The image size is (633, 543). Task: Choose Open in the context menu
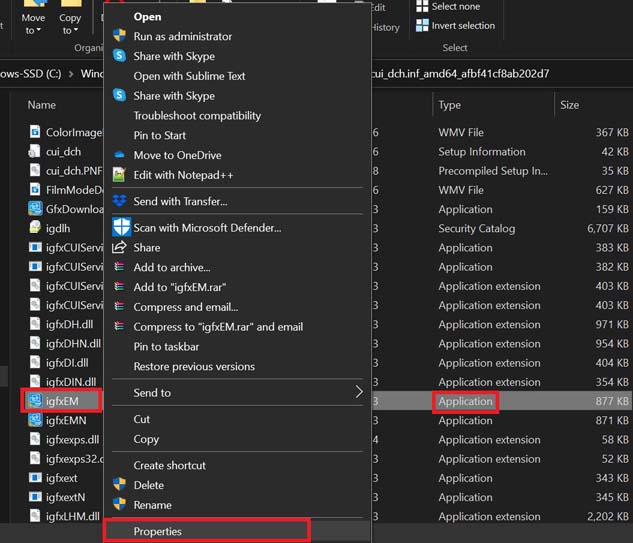(147, 17)
